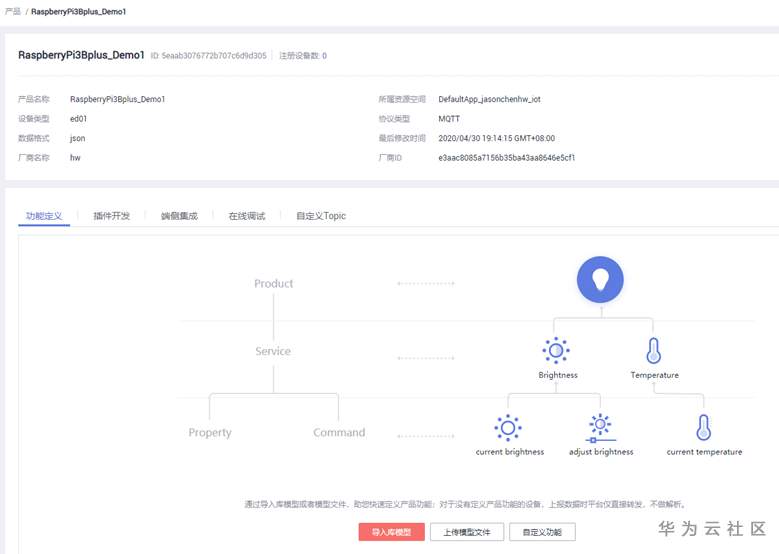The image size is (779, 554).
Task: Click the 自定义功能 button
Action: tap(542, 532)
